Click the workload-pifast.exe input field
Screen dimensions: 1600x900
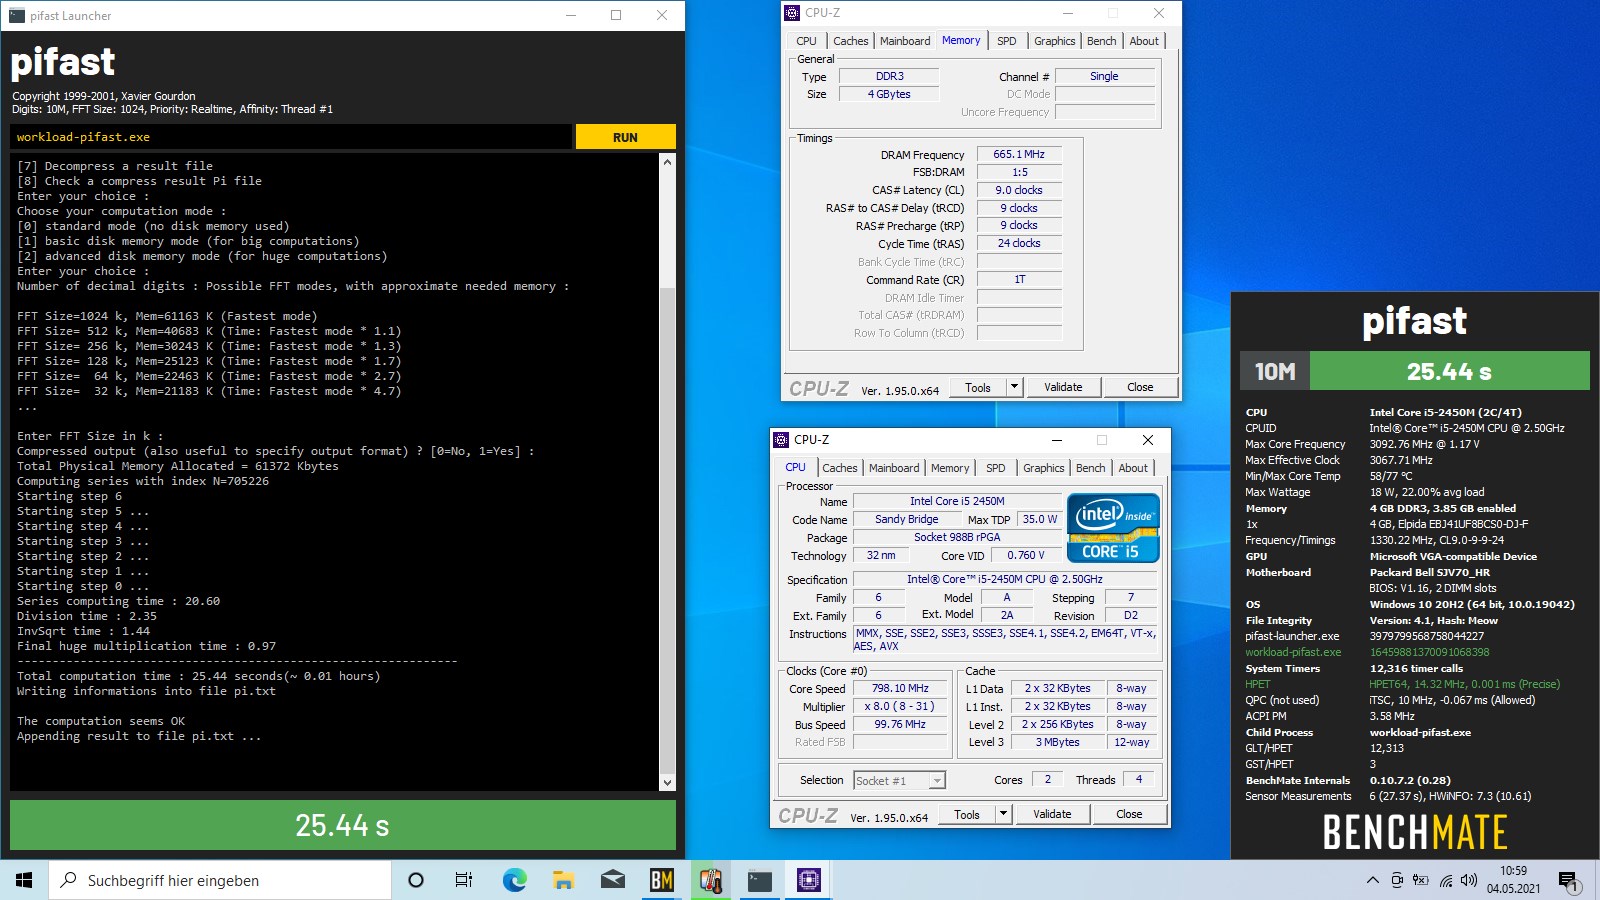pos(291,137)
